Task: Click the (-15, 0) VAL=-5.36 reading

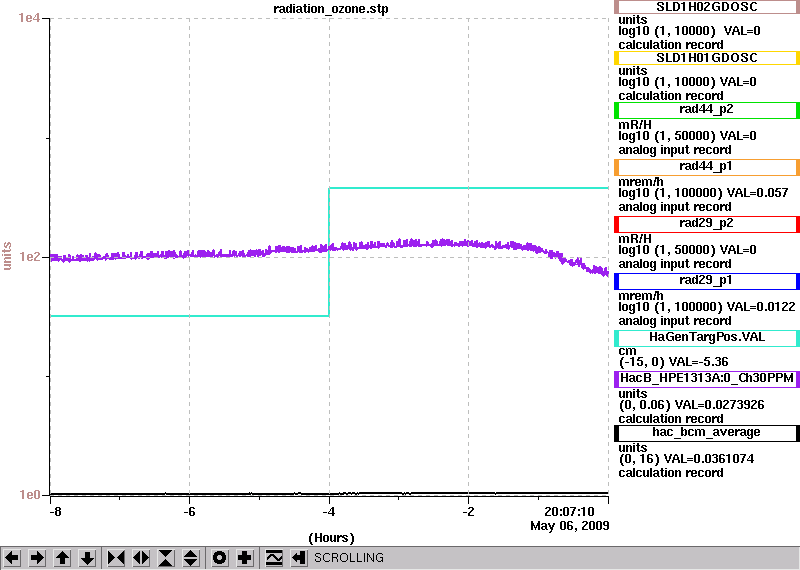Action: click(673, 362)
